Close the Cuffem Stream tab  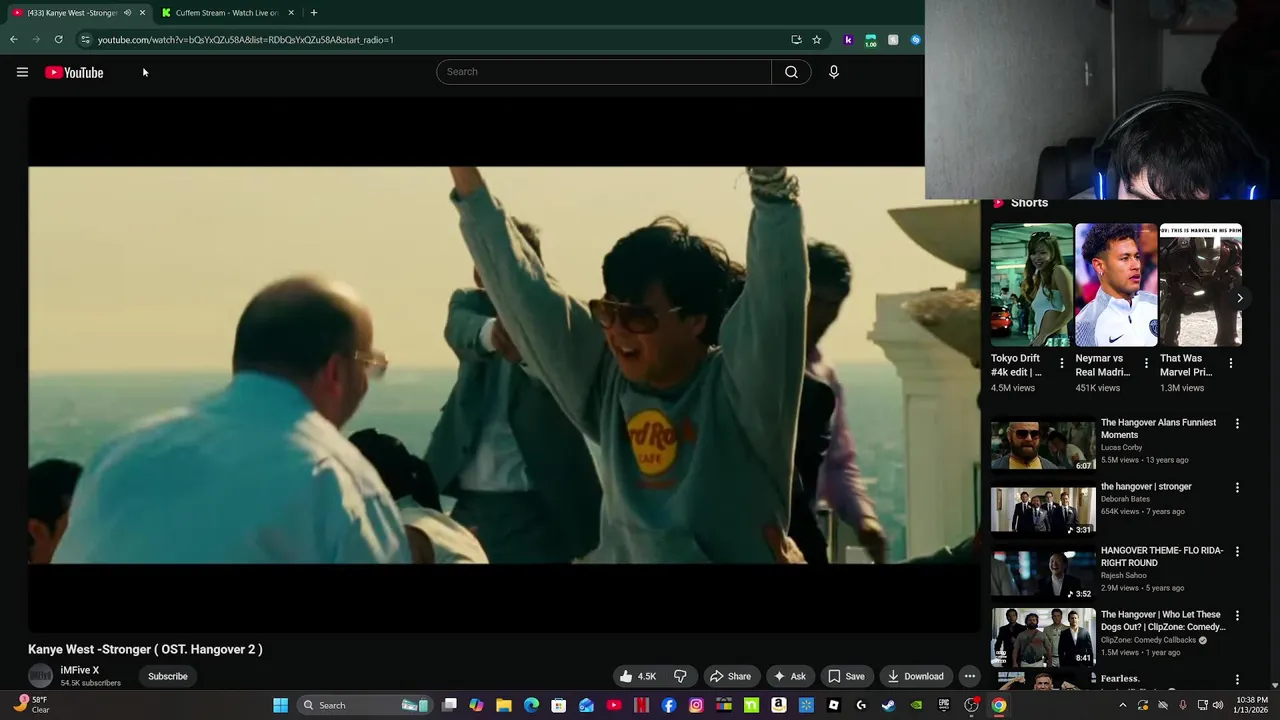pyautogui.click(x=291, y=13)
